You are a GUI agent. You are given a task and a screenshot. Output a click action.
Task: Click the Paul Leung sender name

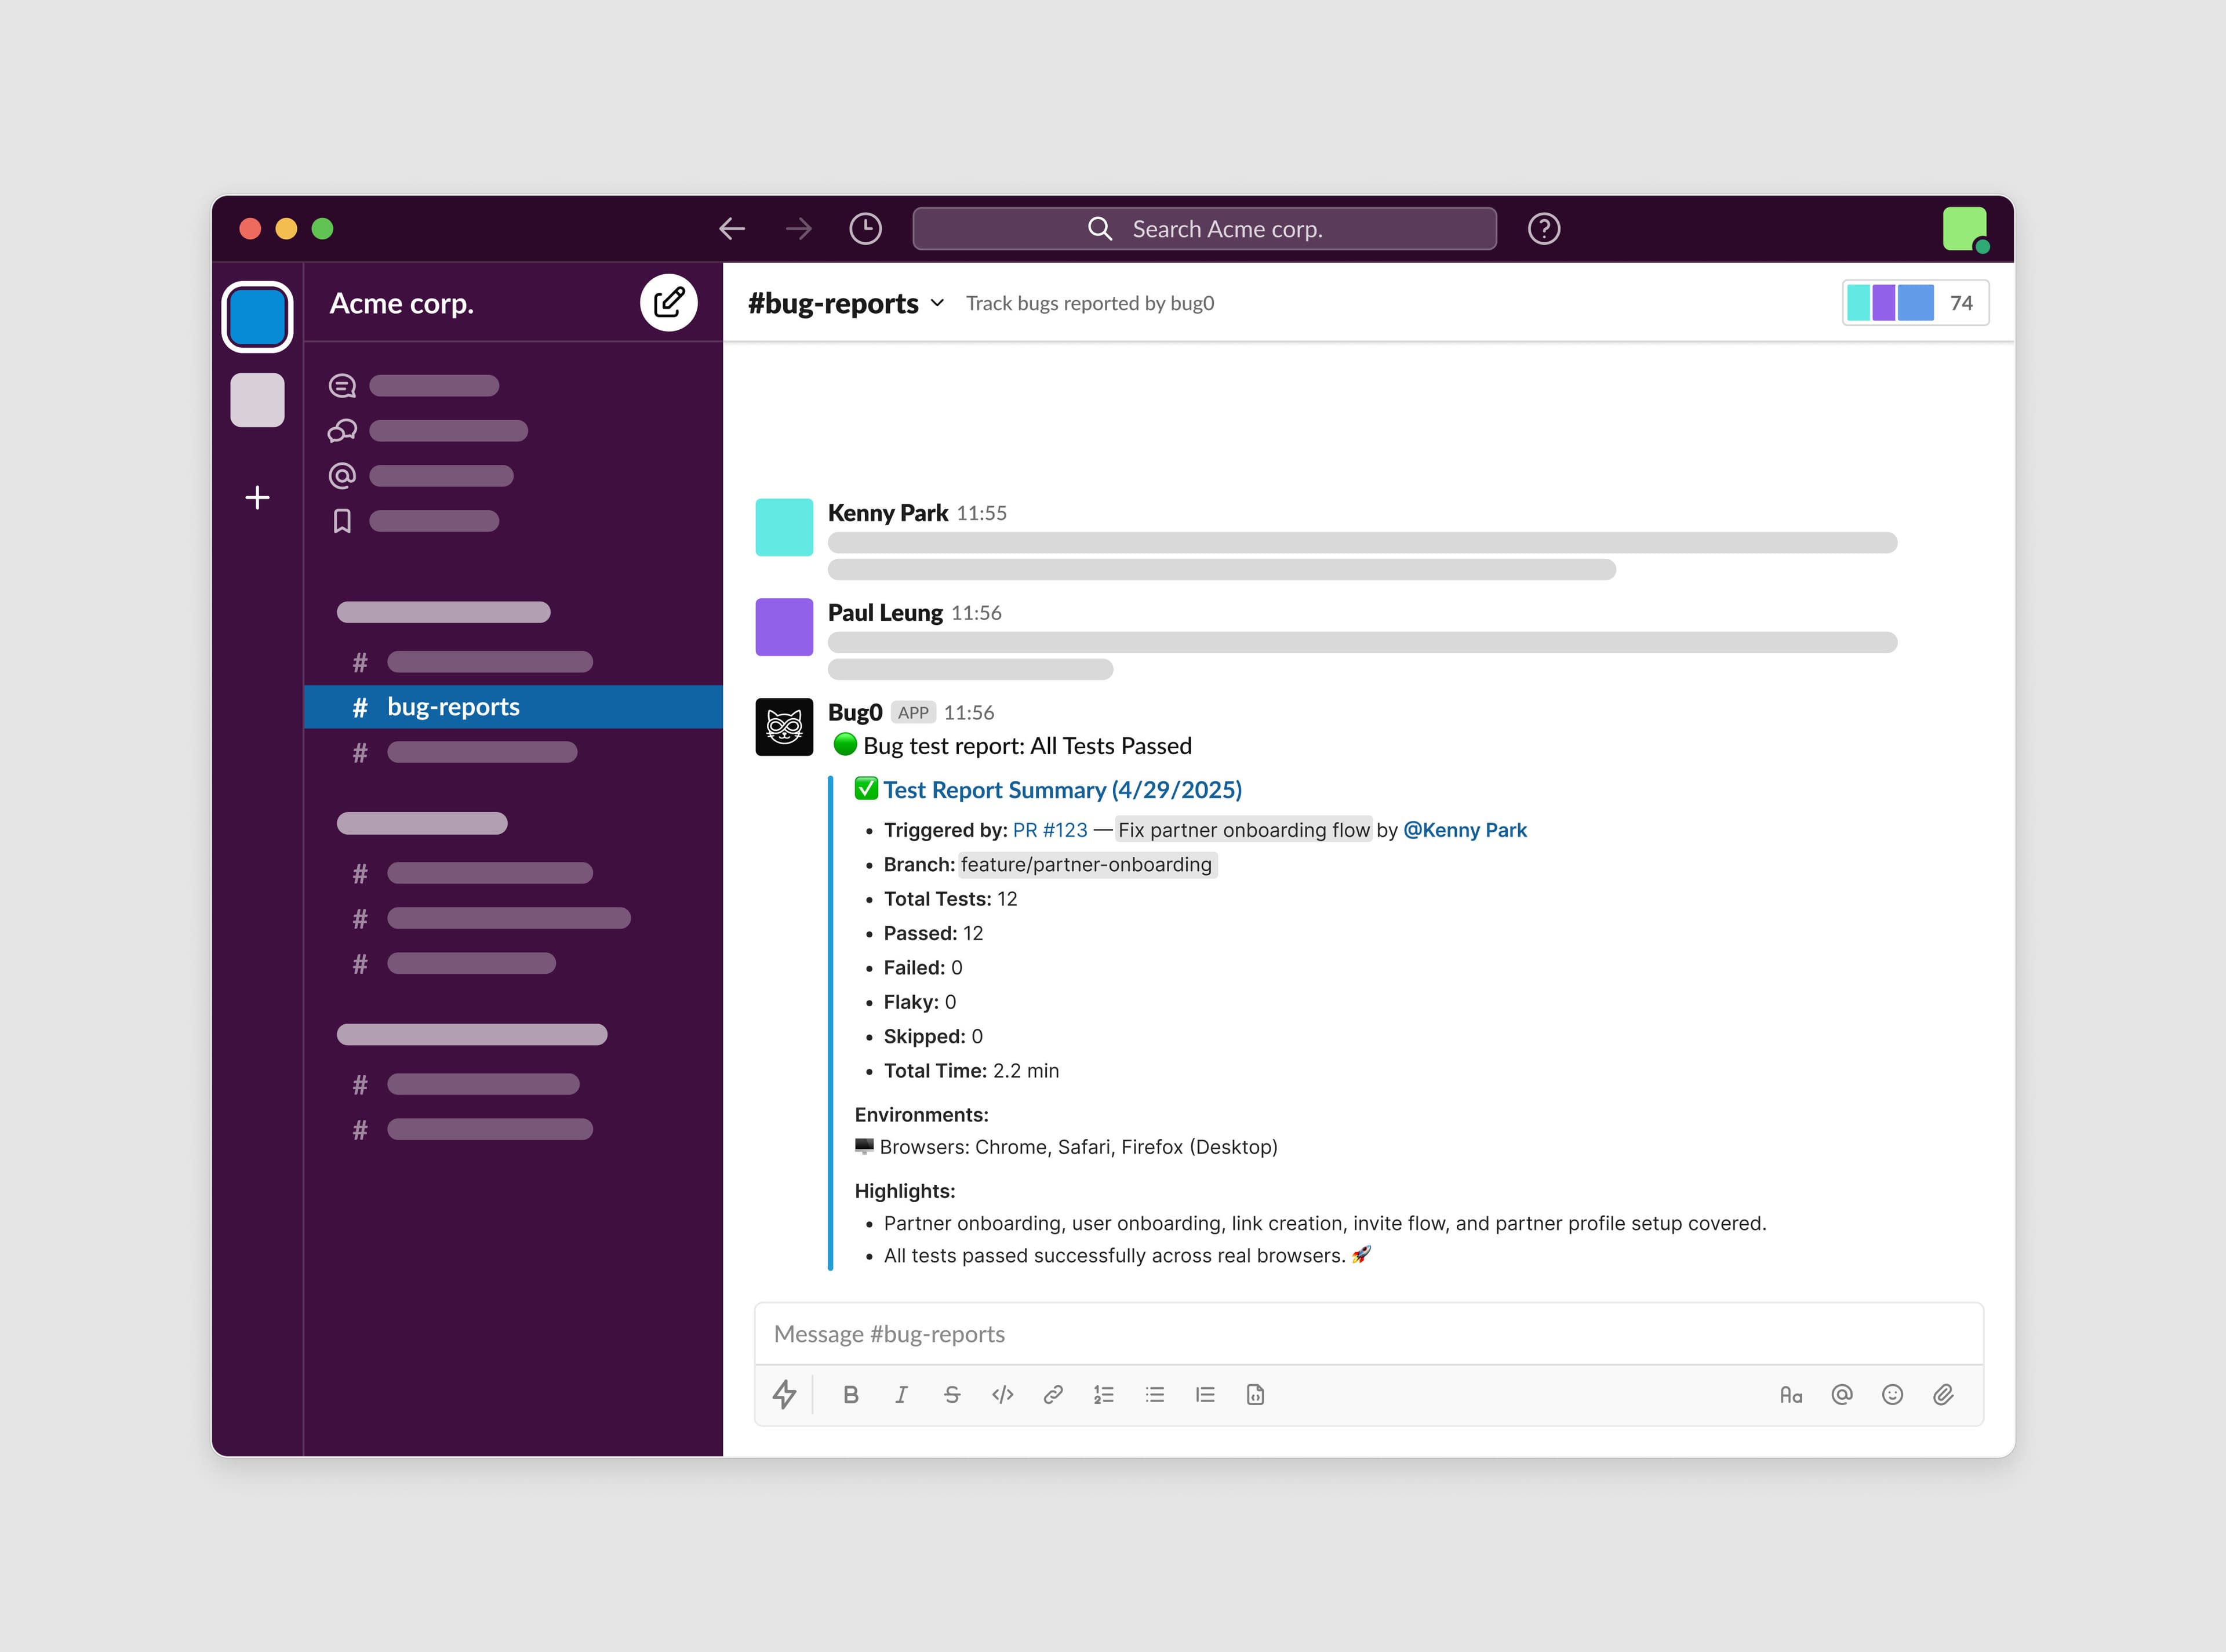tap(885, 613)
